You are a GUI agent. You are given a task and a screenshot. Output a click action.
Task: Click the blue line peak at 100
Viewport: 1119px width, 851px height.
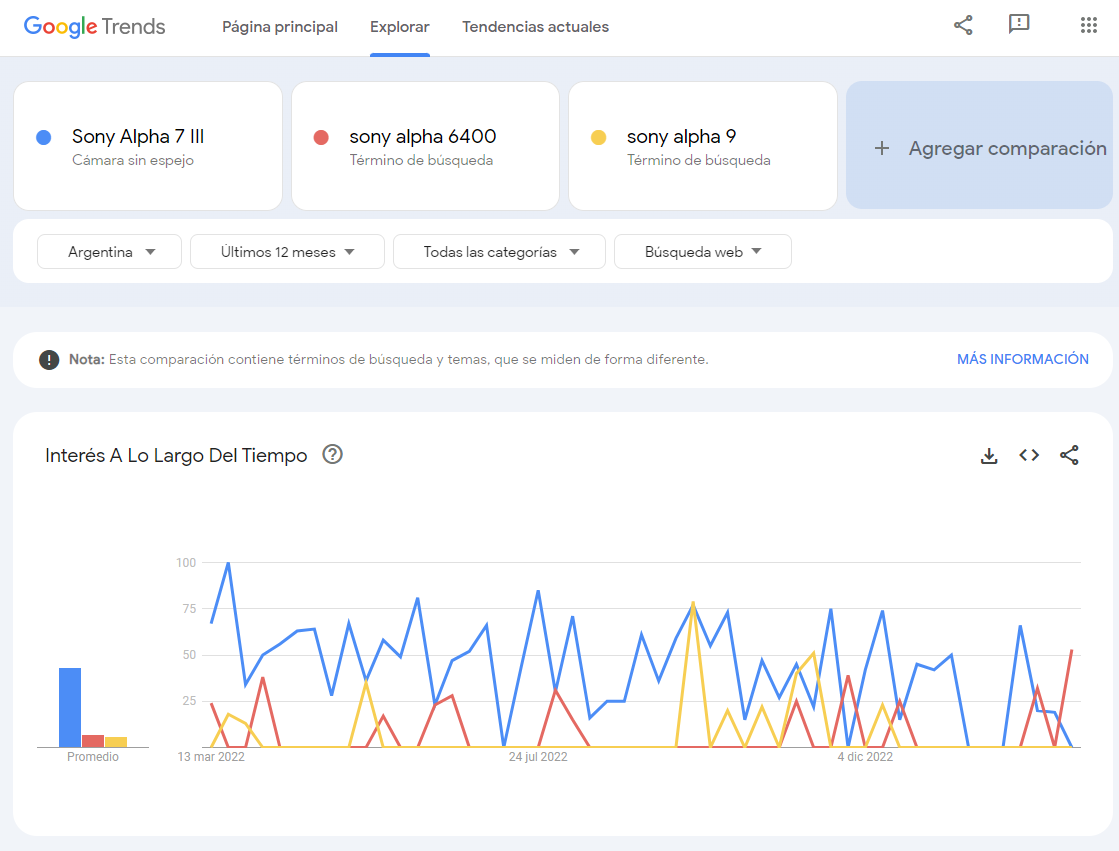pyautogui.click(x=228, y=563)
